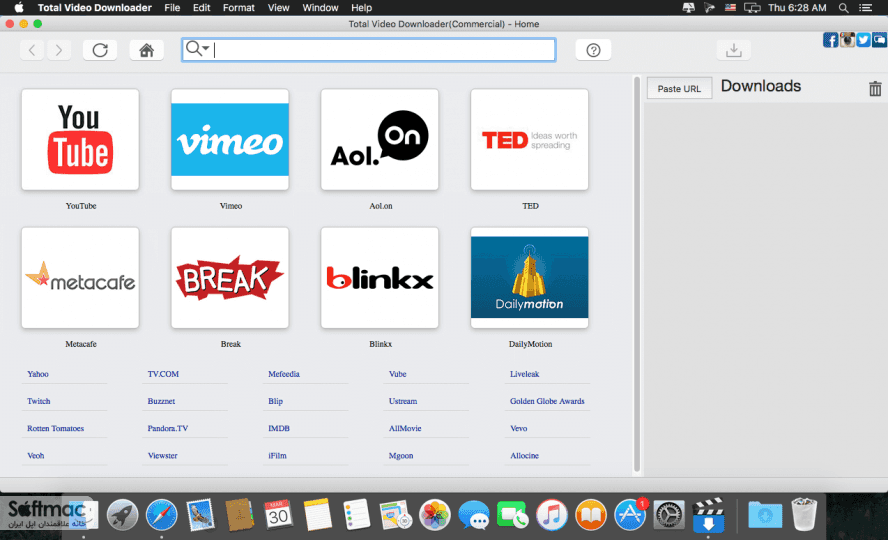This screenshot has height=540, width=888.
Task: Focus the URL search input field
Action: [x=369, y=50]
